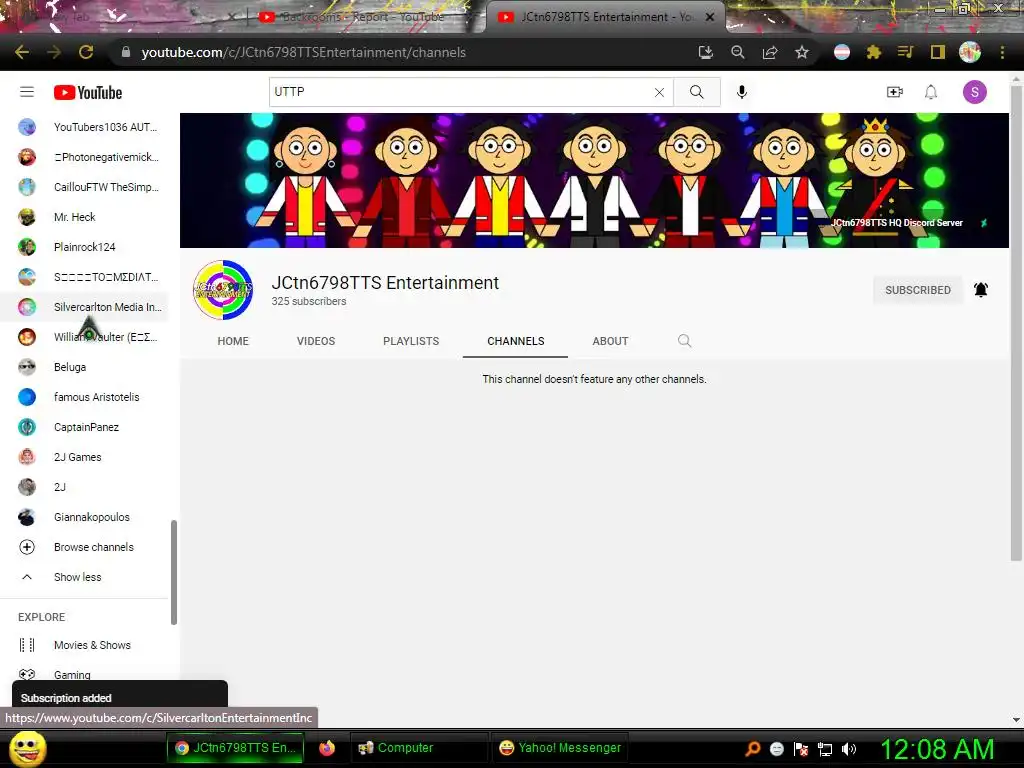Open Yahoo! Messenger from taskbar
This screenshot has height=768, width=1024.
pyautogui.click(x=559, y=748)
